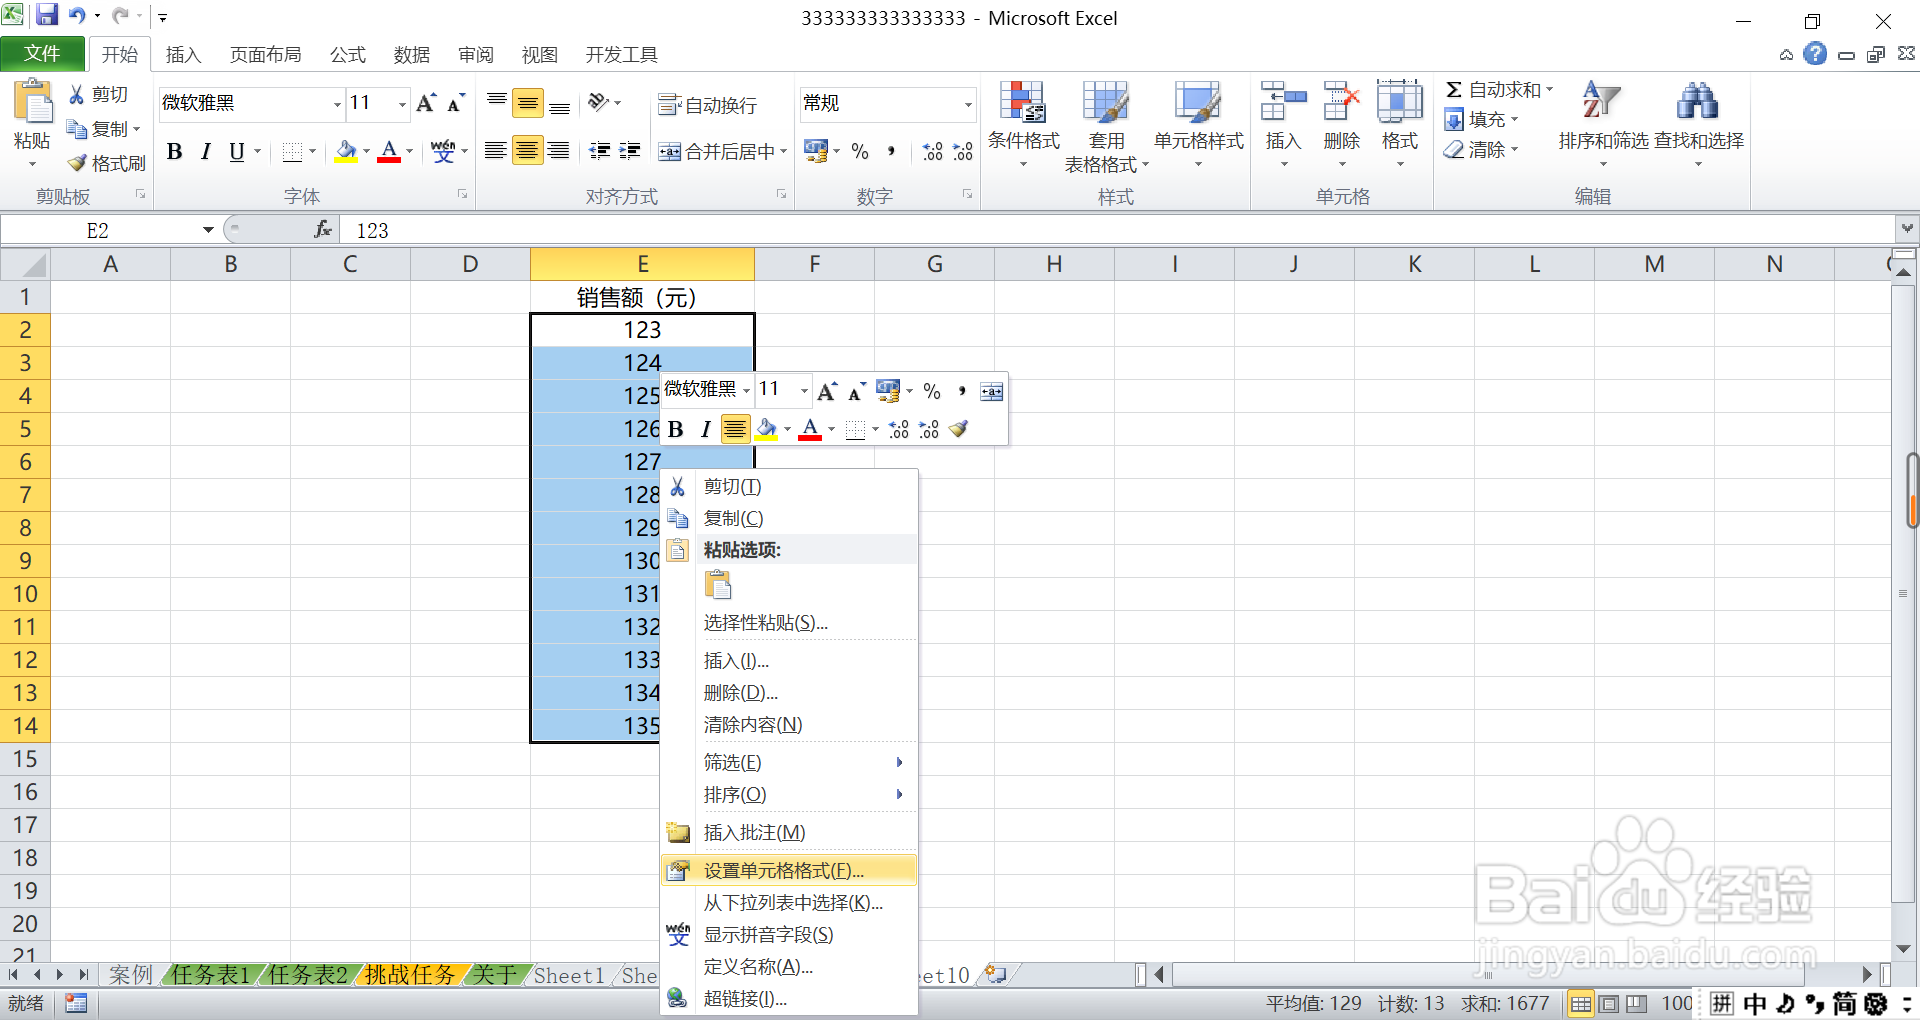Click the Insert cells (插入) ribbon icon
Screen dimensions: 1920x1020
tap(1283, 102)
